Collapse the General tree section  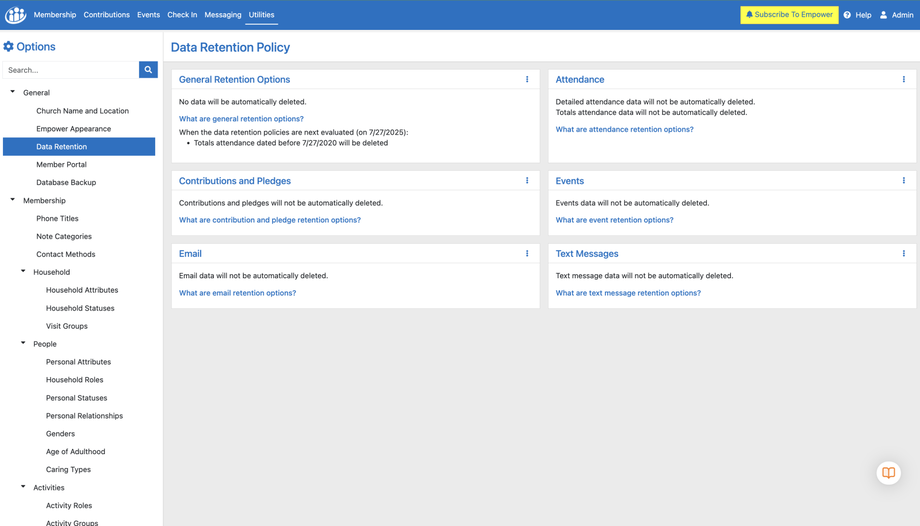(x=13, y=92)
